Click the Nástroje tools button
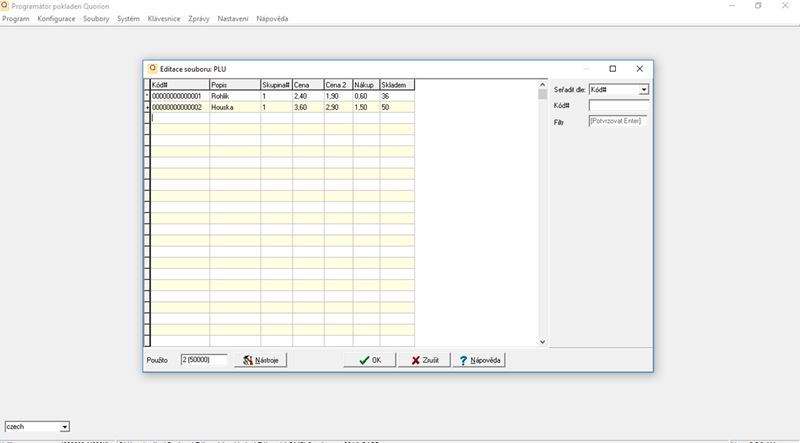800x443 pixels. click(261, 360)
